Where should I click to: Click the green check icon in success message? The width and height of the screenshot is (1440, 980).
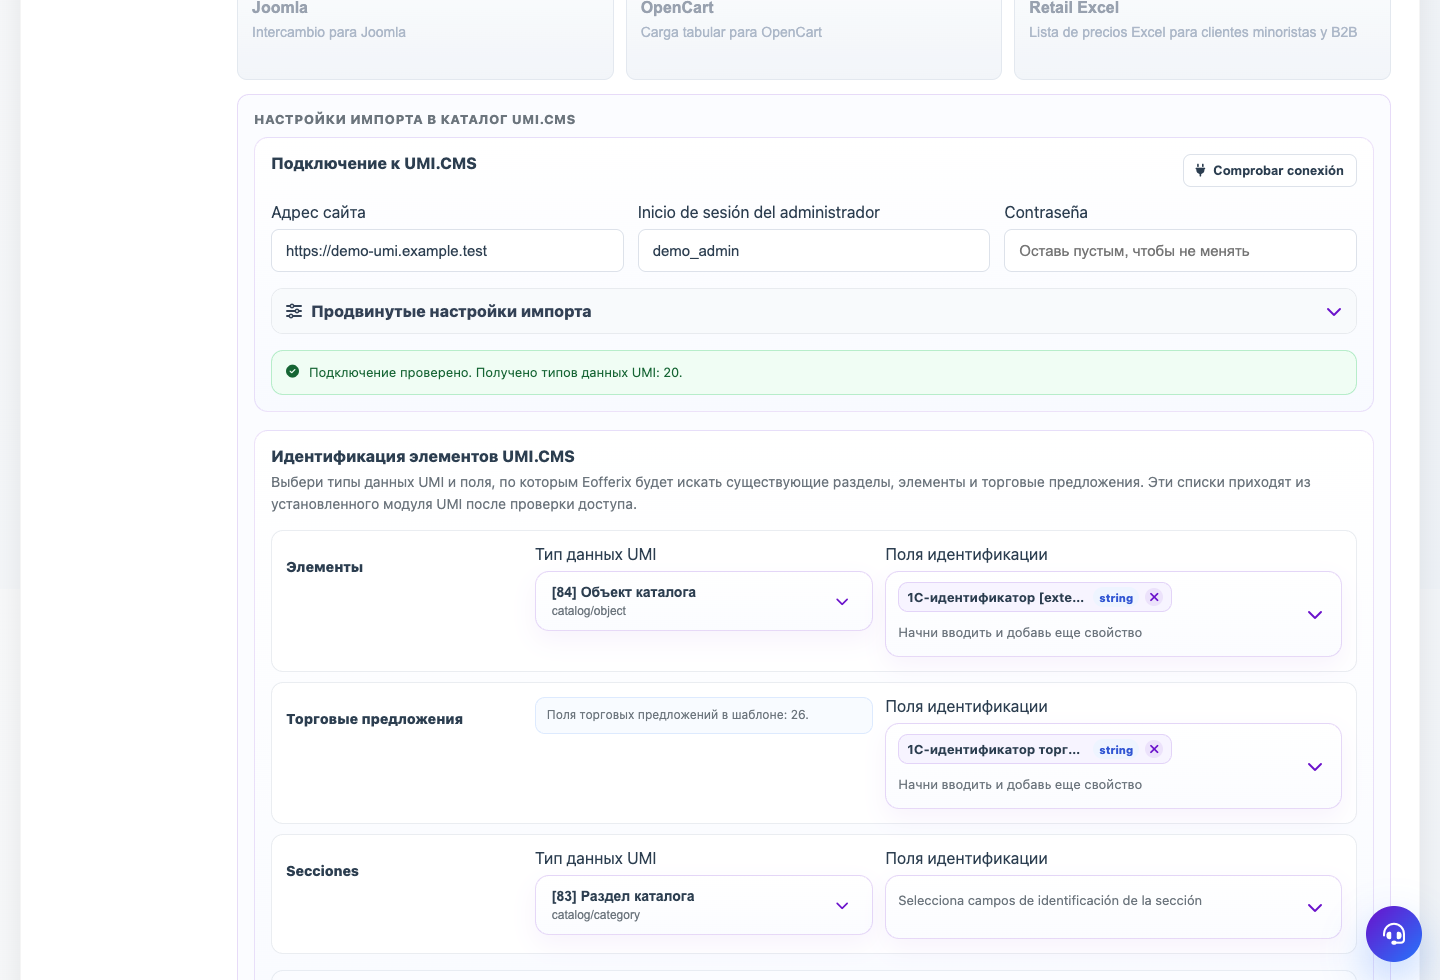tap(293, 371)
